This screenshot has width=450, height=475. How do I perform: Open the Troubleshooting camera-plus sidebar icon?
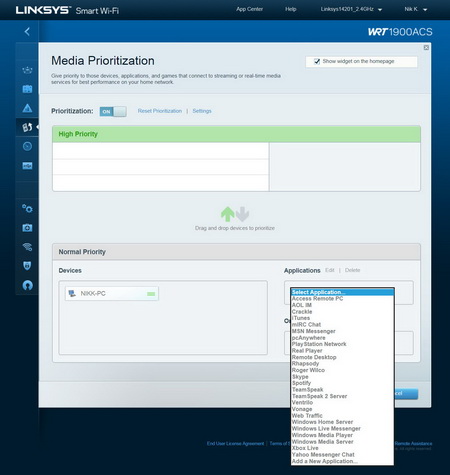27,228
